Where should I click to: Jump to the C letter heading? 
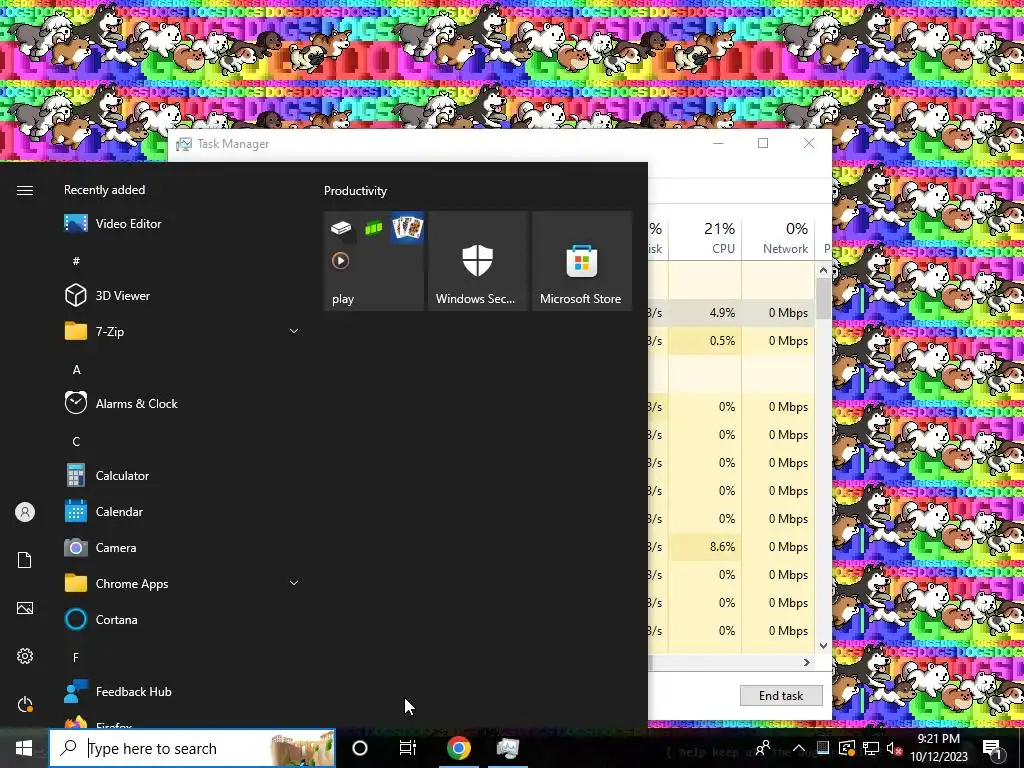coord(76,441)
